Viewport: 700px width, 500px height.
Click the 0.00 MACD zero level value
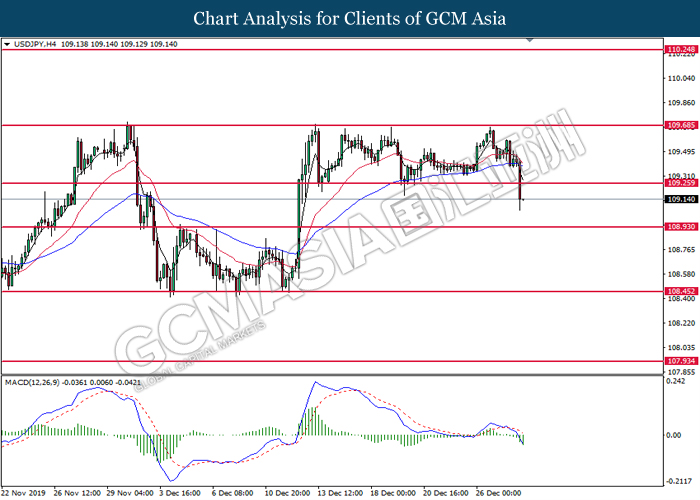(674, 435)
